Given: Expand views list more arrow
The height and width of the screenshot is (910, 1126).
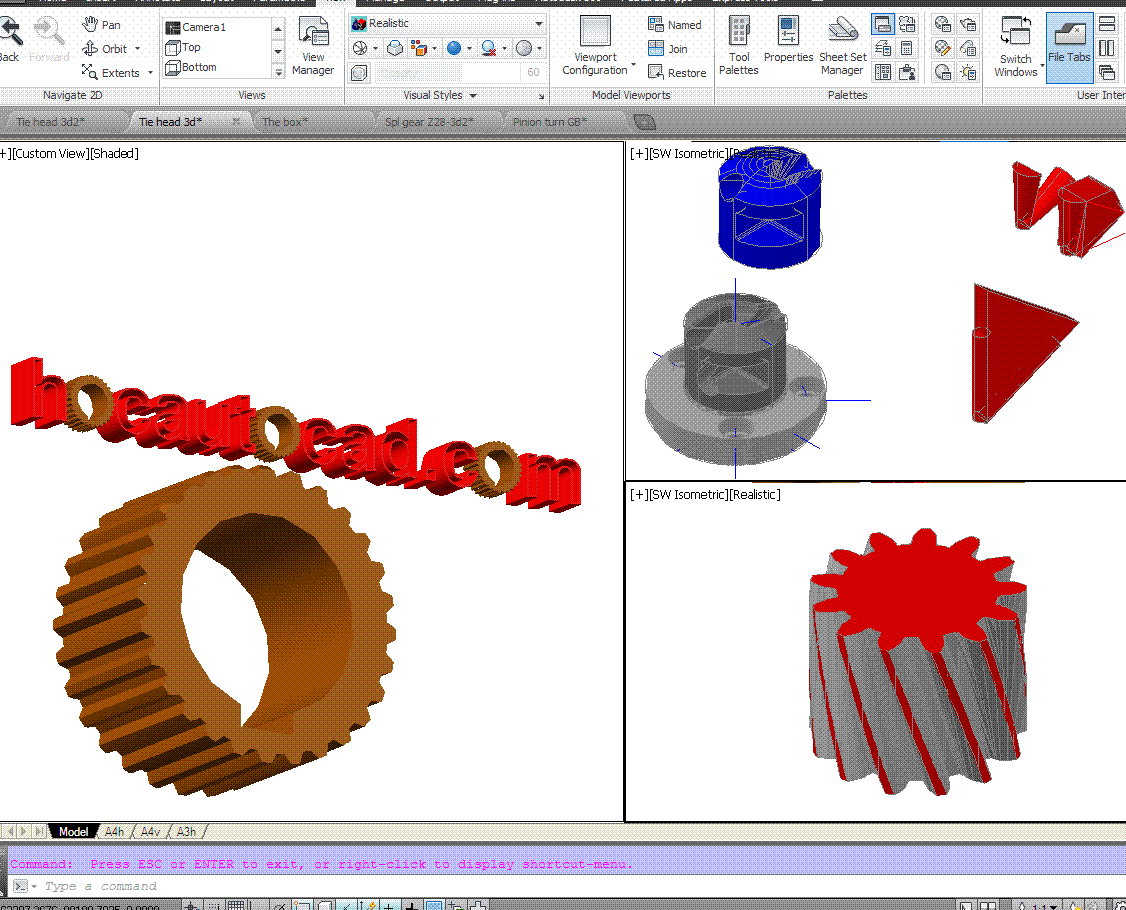Looking at the screenshot, I should [279, 72].
